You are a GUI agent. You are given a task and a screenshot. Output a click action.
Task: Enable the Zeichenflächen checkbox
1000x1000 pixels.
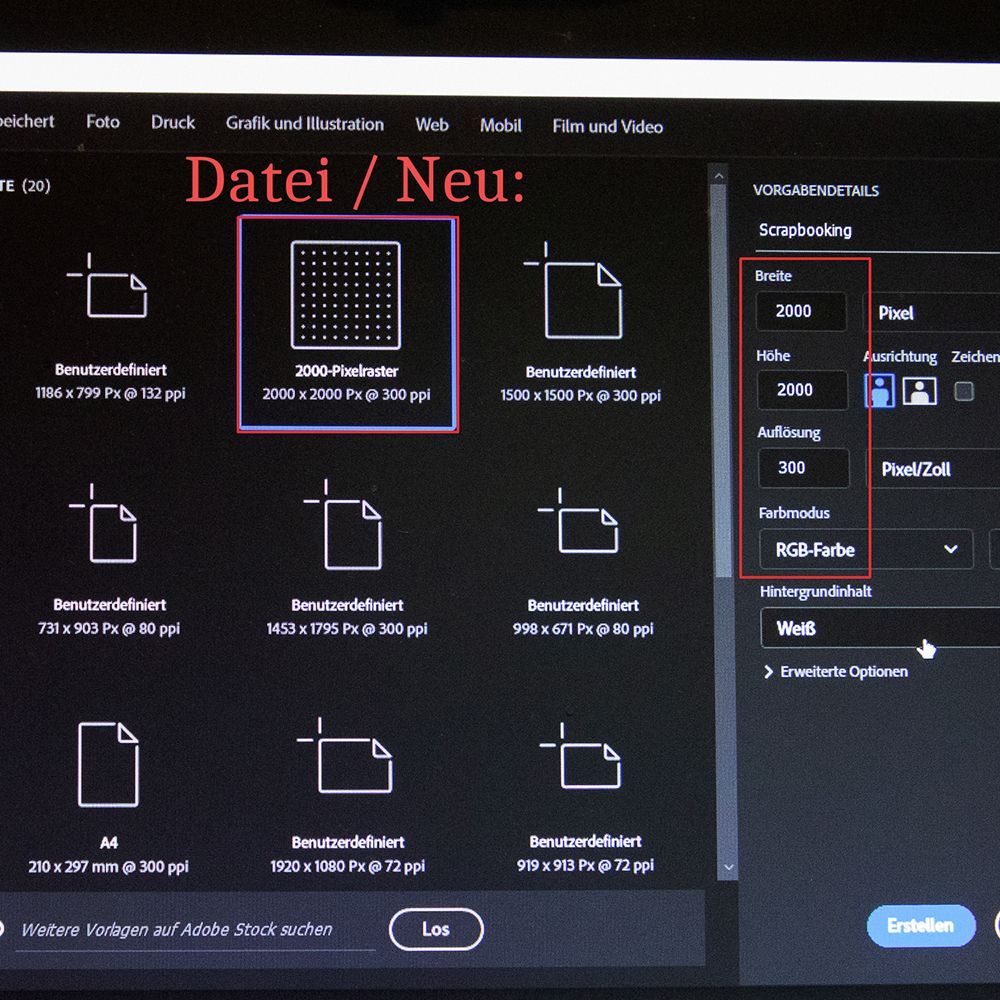(x=964, y=391)
